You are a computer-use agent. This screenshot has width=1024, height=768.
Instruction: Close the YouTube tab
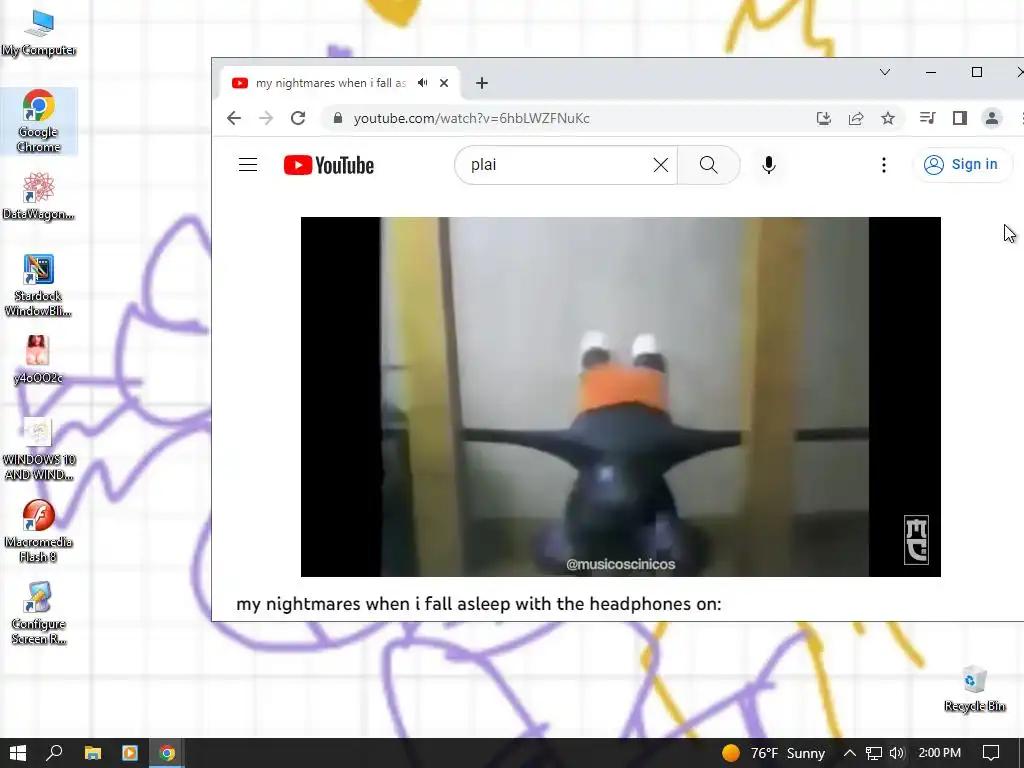[444, 83]
